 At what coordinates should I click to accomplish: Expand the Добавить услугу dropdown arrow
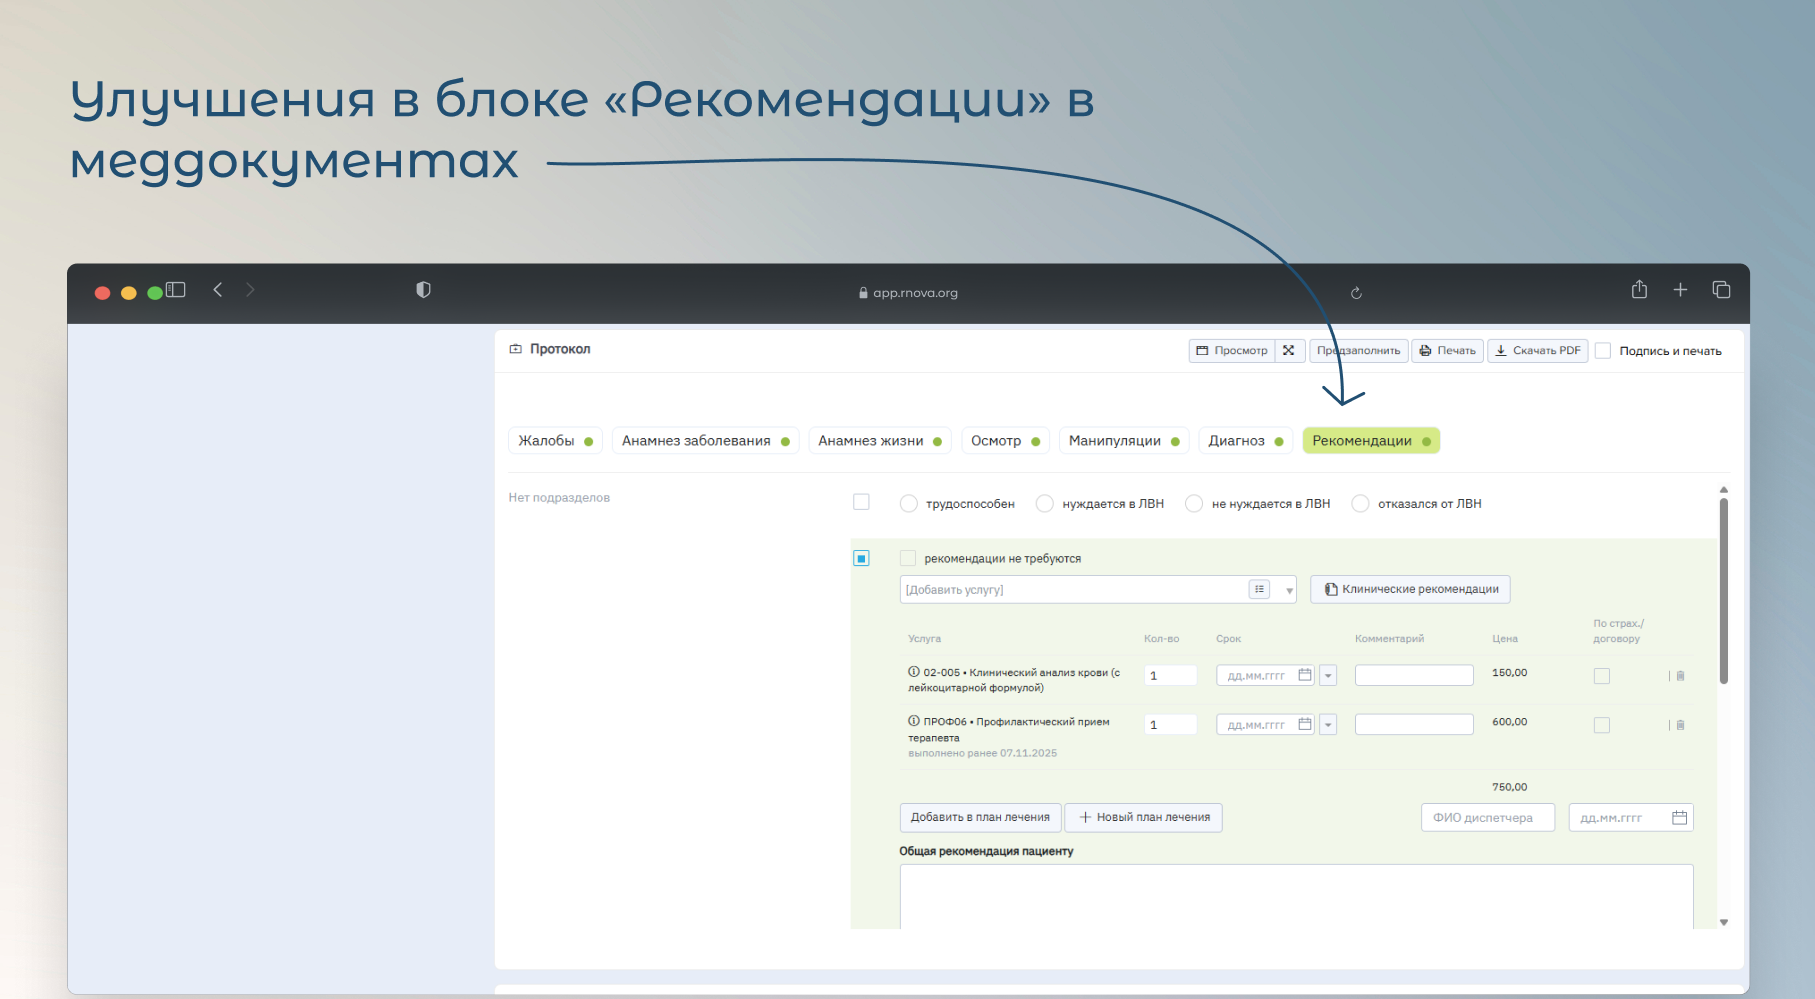(x=1289, y=590)
